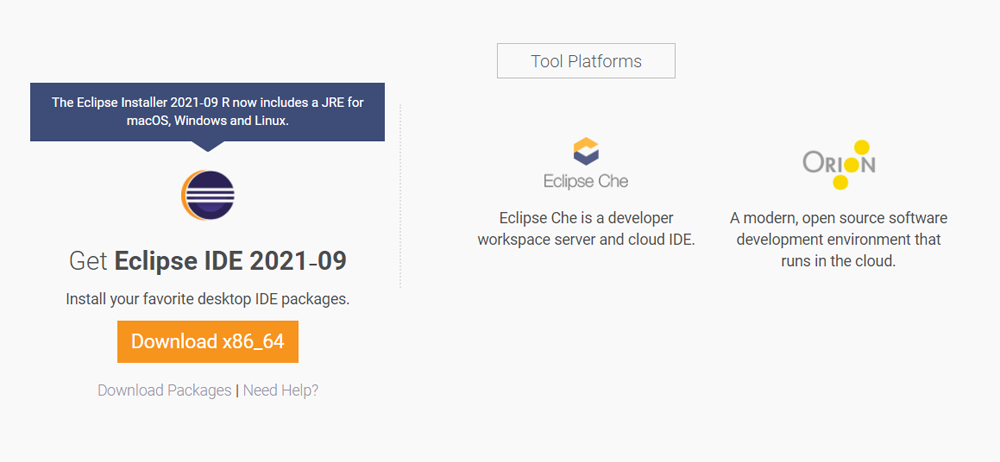Image resolution: width=1000 pixels, height=462 pixels.
Task: Click the Orion cloud development description text
Action: click(x=838, y=239)
